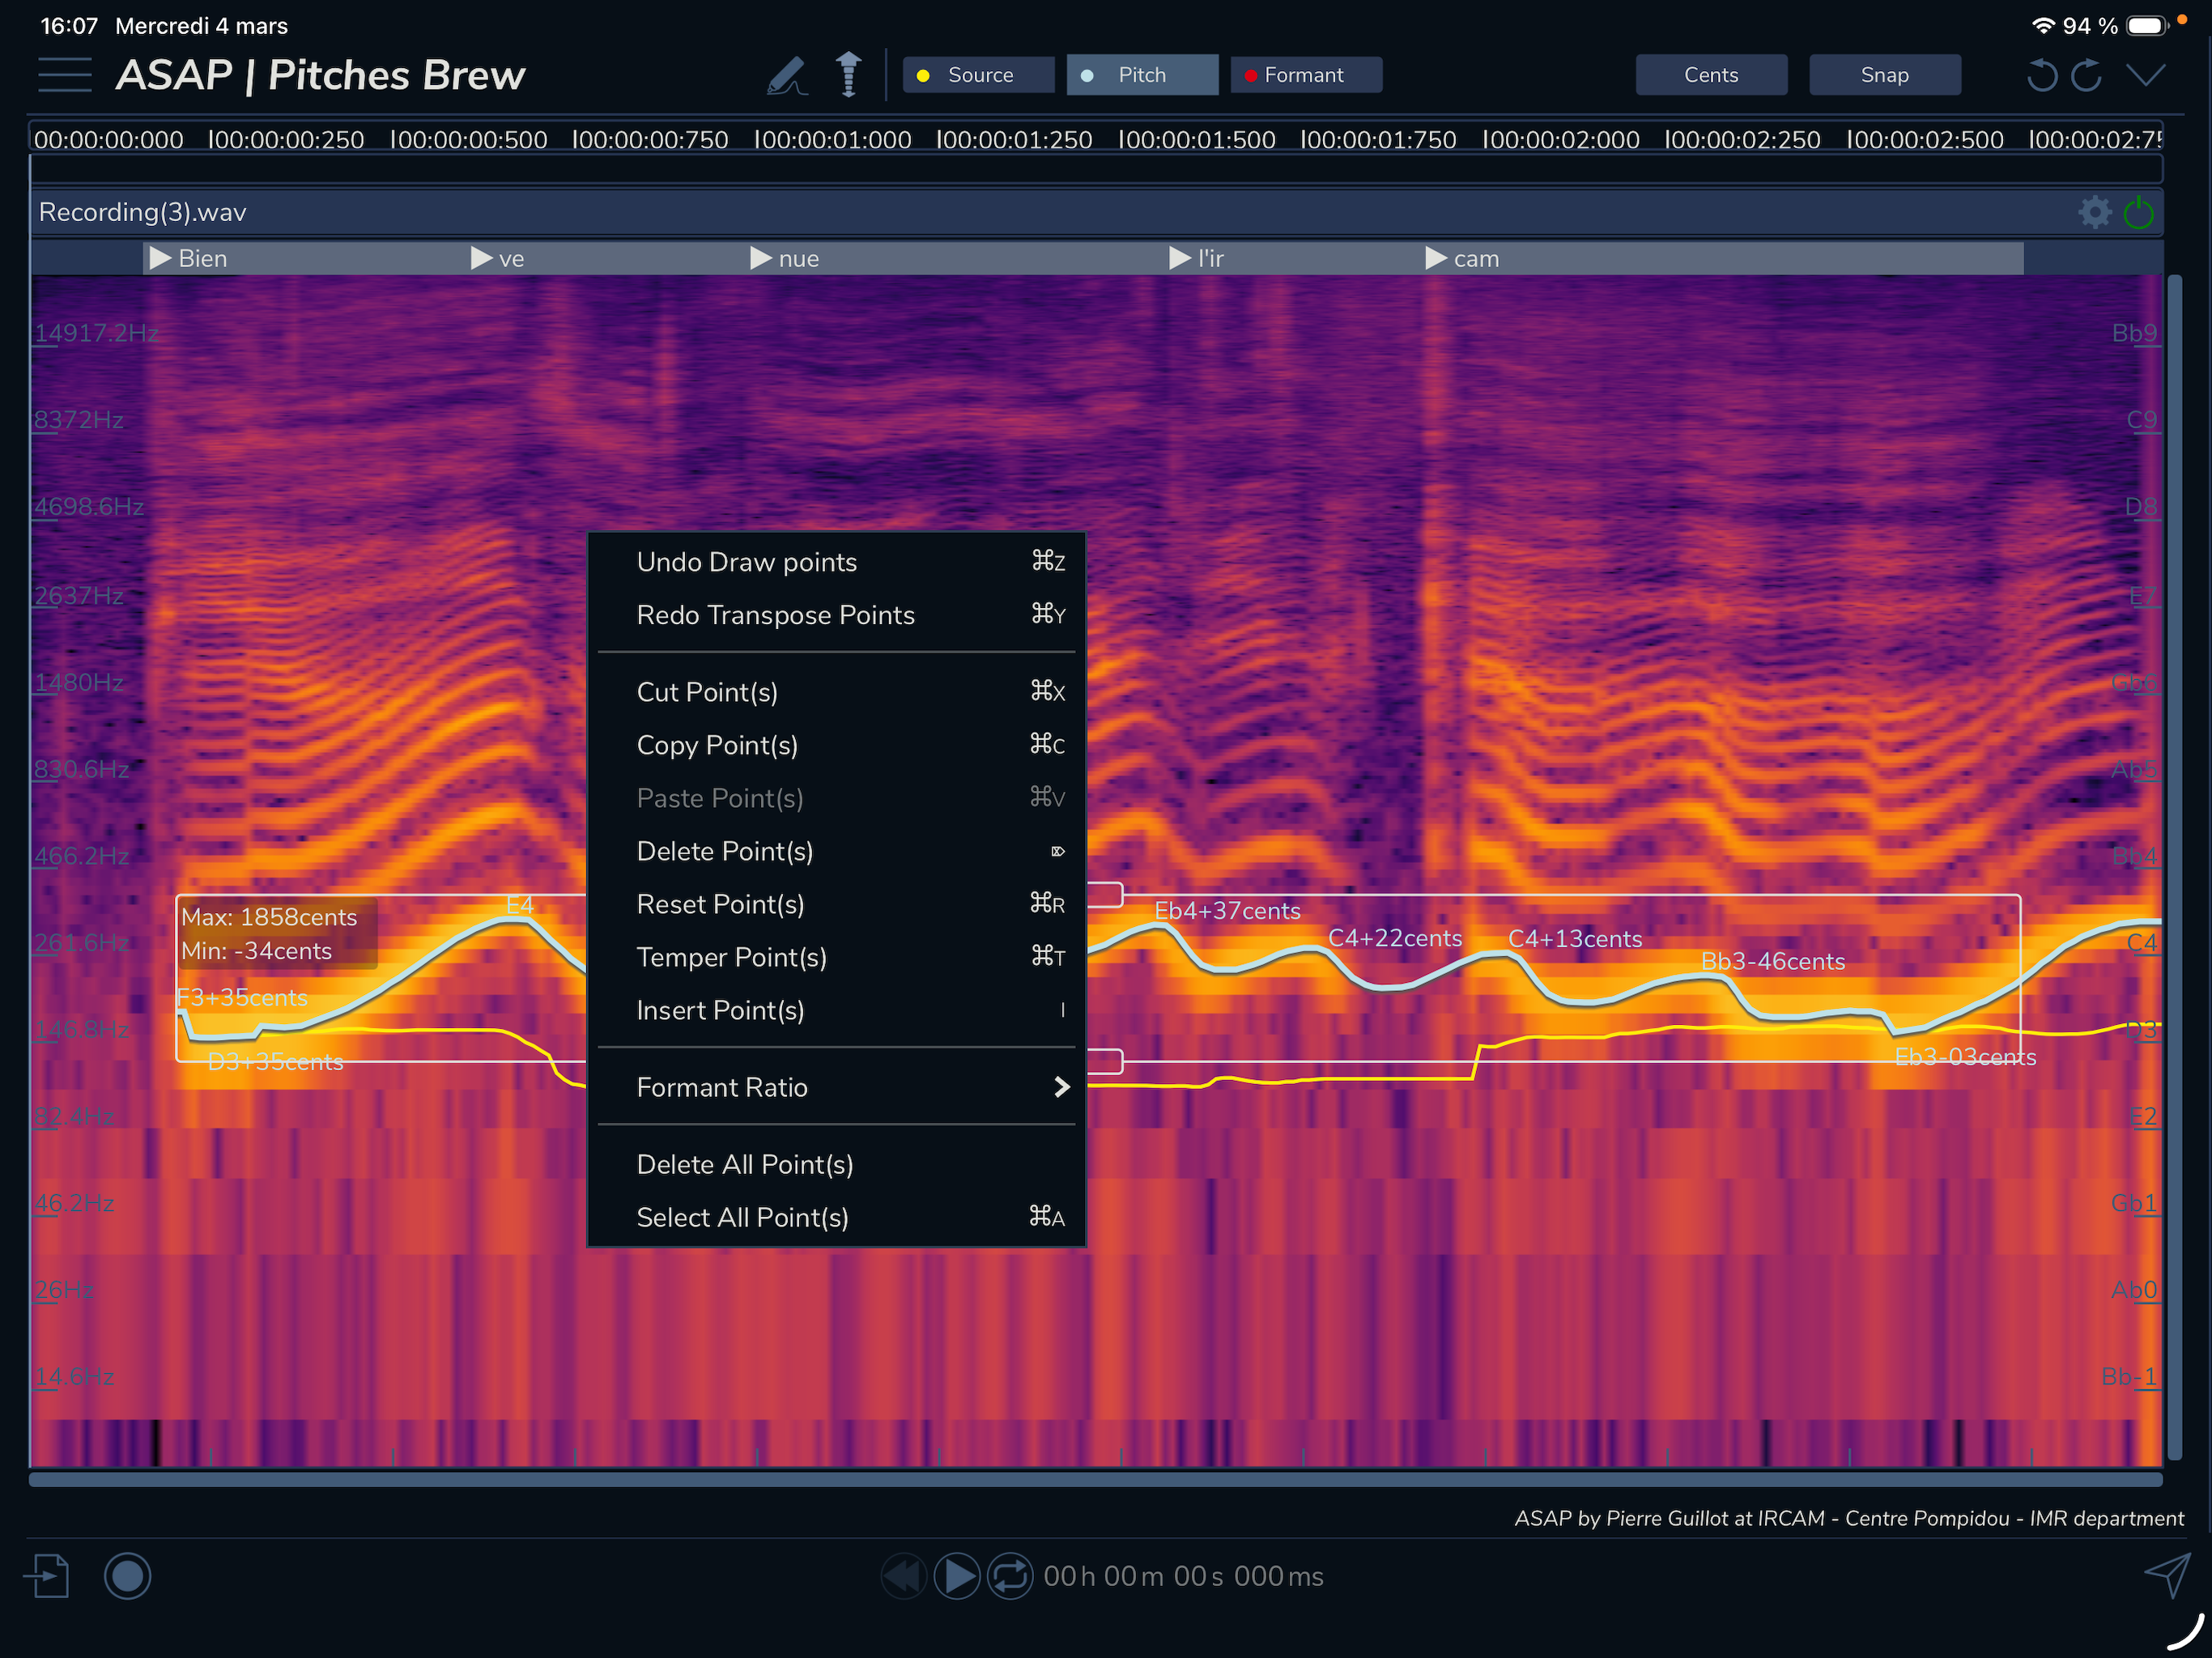
Task: Open the hamburger menu
Action: pyautogui.click(x=65, y=75)
